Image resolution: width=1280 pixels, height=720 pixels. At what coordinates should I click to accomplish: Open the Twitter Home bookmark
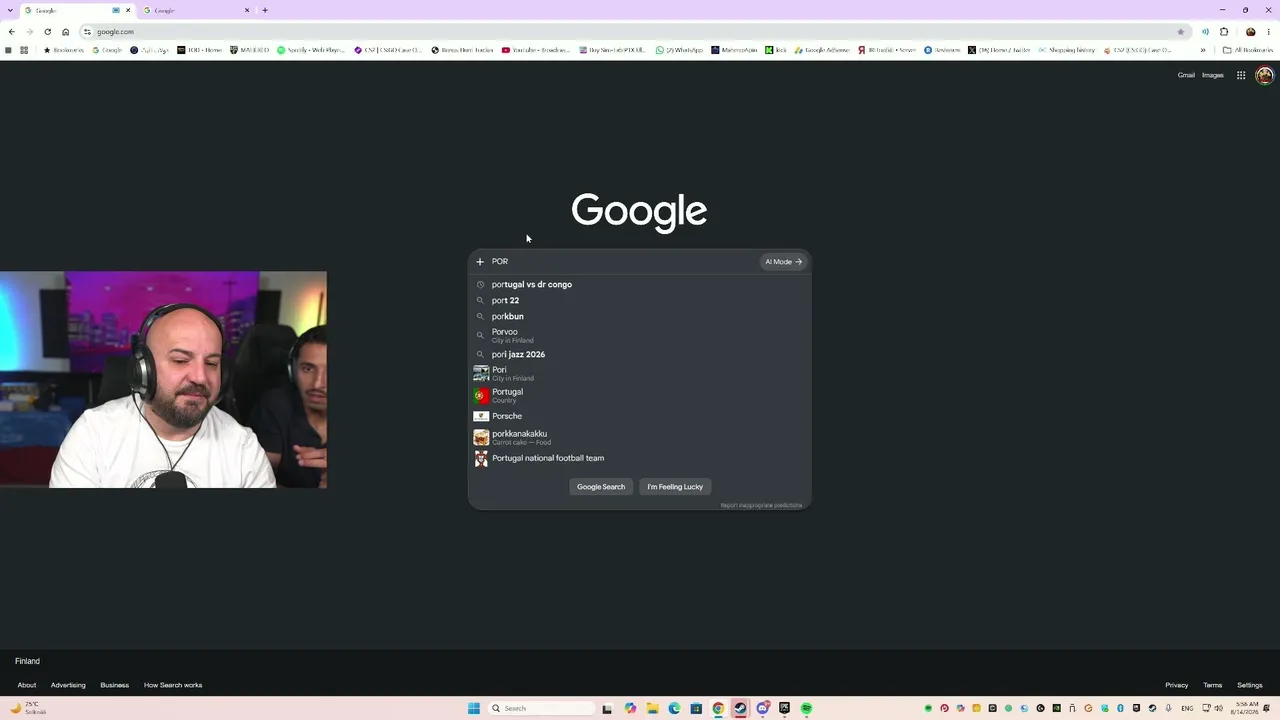coord(999,50)
